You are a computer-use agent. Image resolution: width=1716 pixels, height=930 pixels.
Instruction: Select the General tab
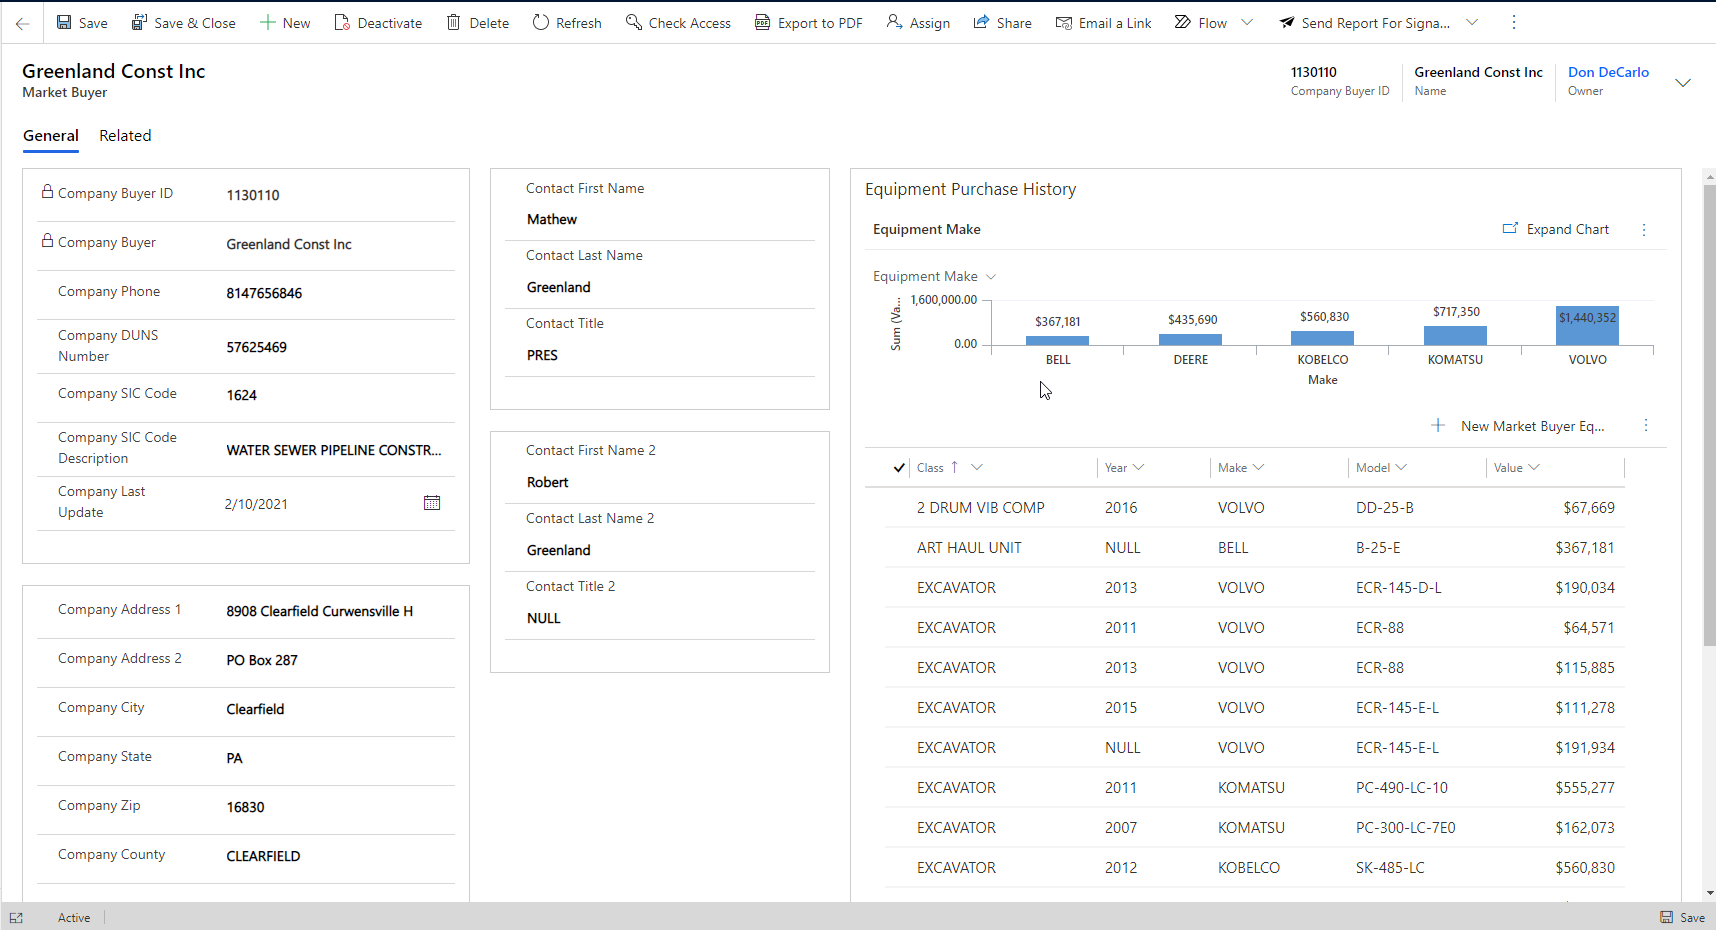pyautogui.click(x=51, y=136)
